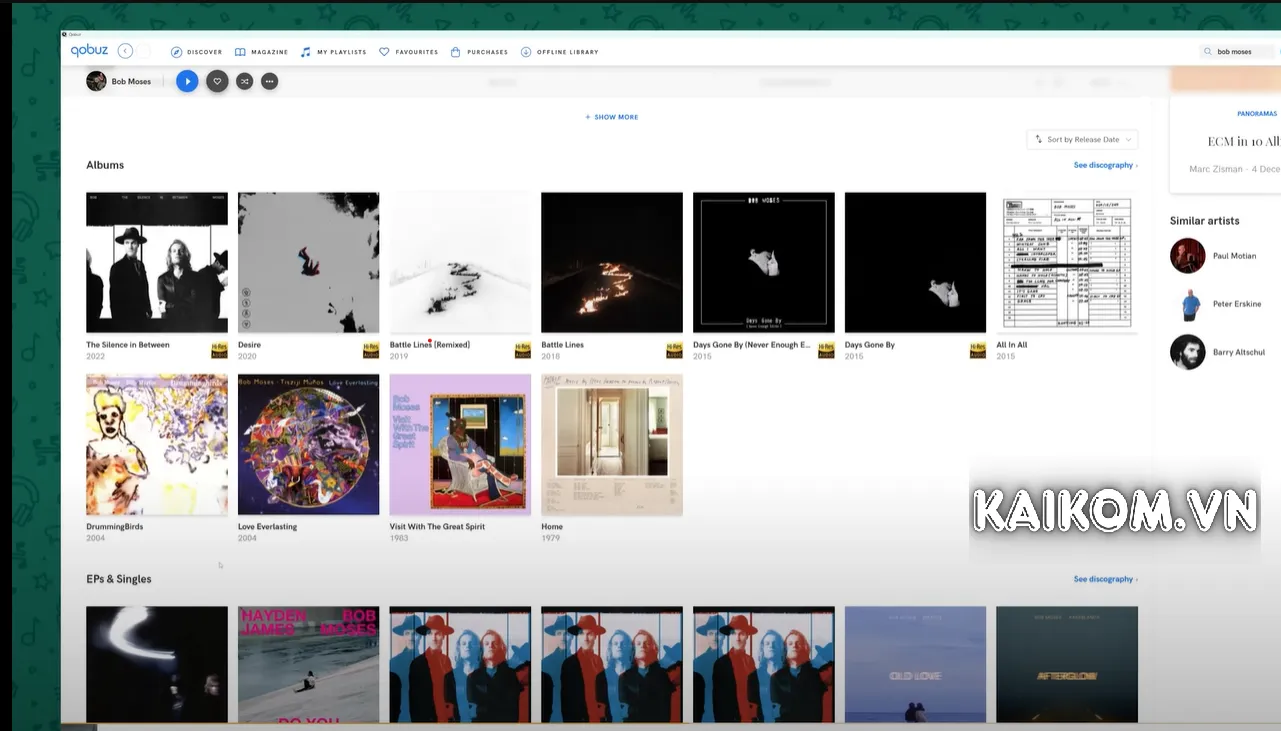Open See discography beside the Albums heading
Image resolution: width=1281 pixels, height=731 pixels.
[x=1104, y=165]
